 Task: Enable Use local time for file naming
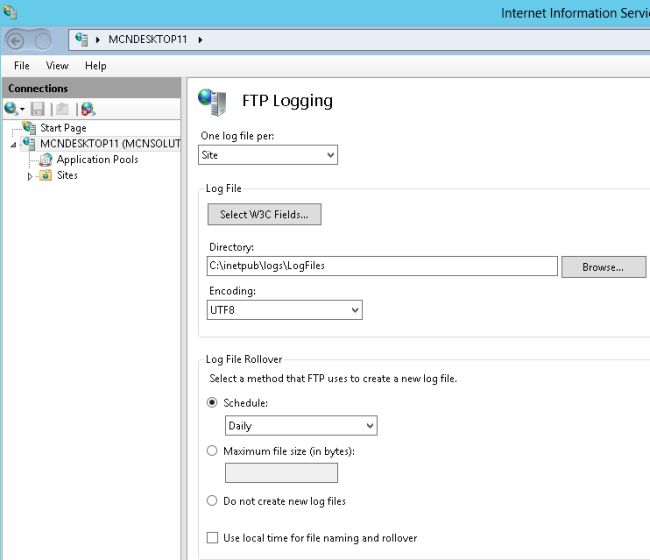point(212,538)
